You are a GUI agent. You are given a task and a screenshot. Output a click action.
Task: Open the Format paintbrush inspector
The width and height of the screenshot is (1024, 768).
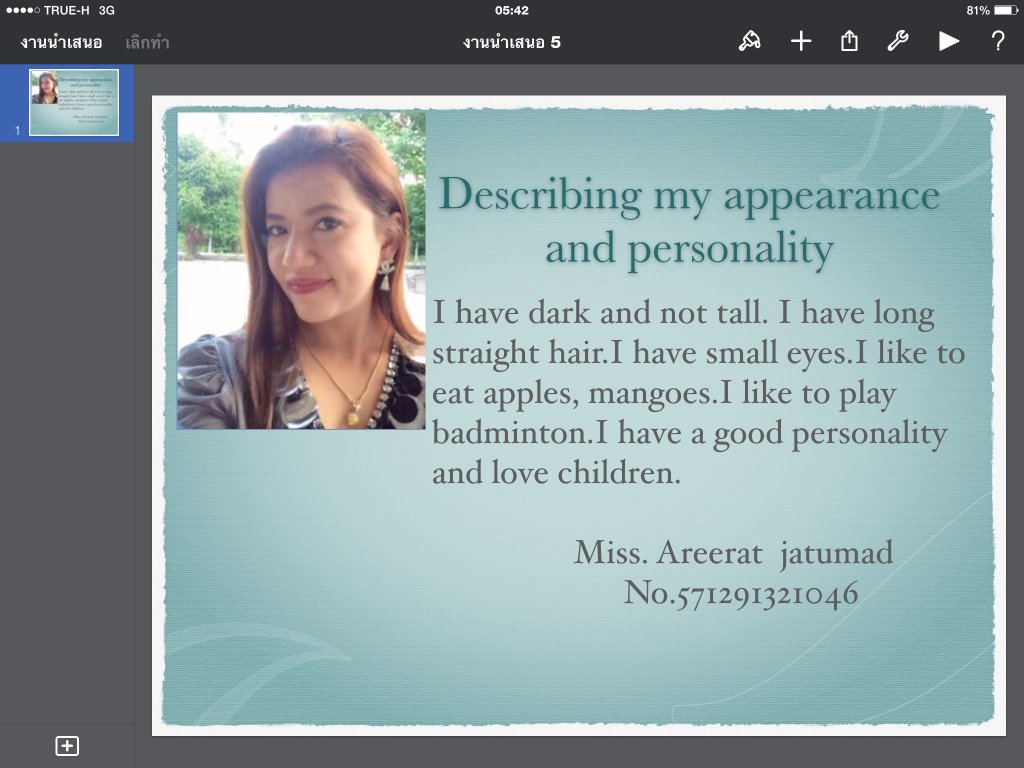pyautogui.click(x=750, y=42)
